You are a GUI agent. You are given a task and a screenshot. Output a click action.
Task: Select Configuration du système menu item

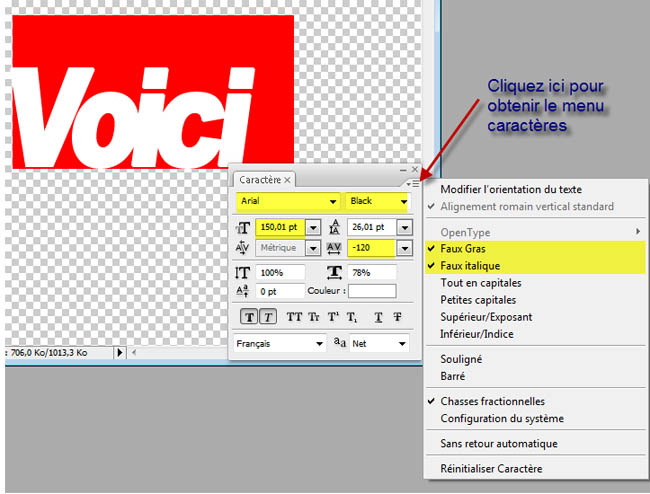[536, 419]
